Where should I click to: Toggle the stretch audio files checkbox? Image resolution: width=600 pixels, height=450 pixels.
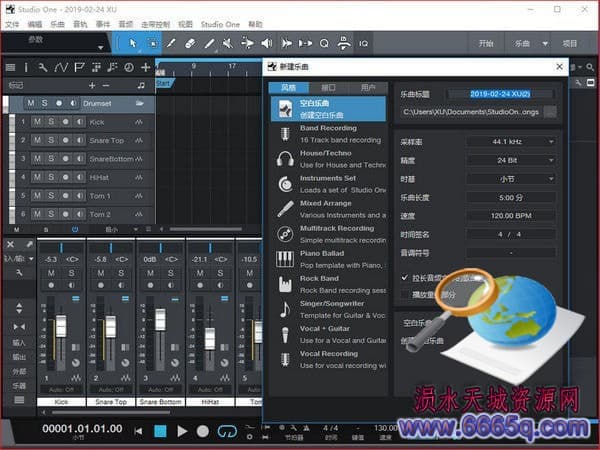(x=405, y=277)
